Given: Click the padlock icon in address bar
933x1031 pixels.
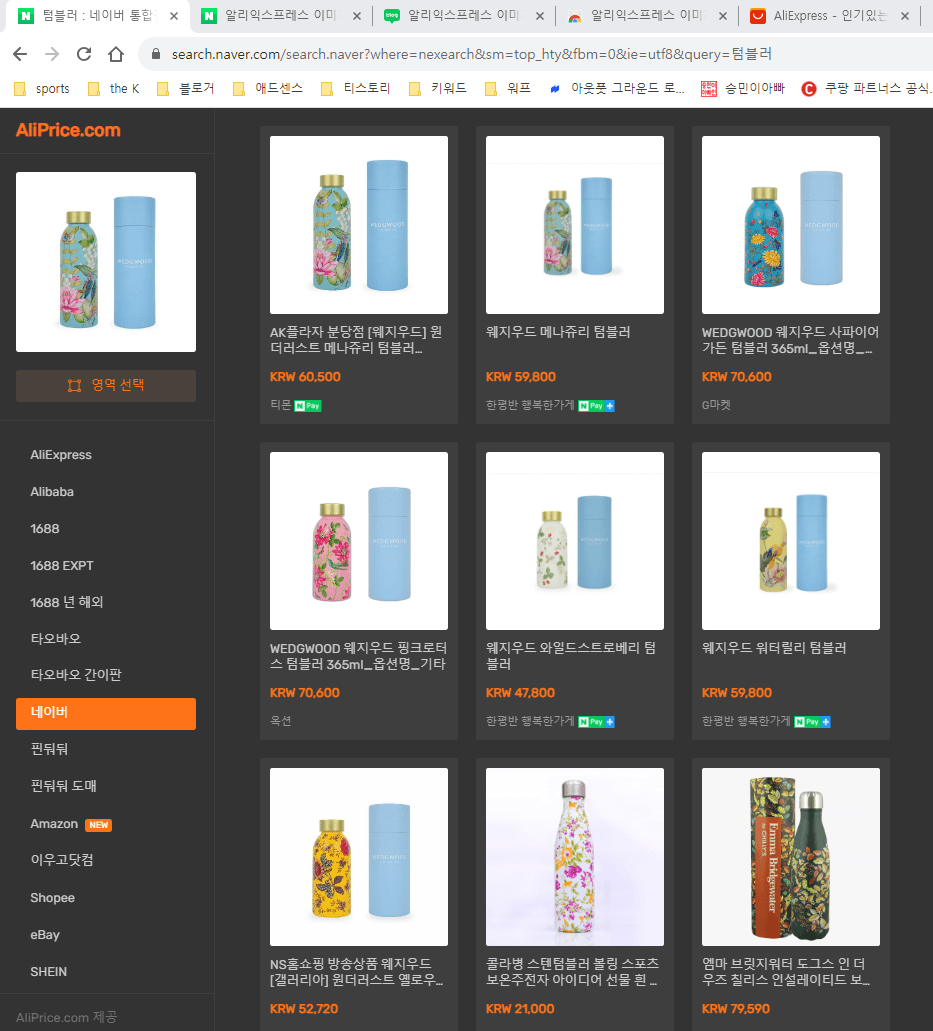Looking at the screenshot, I should pyautogui.click(x=156, y=54).
